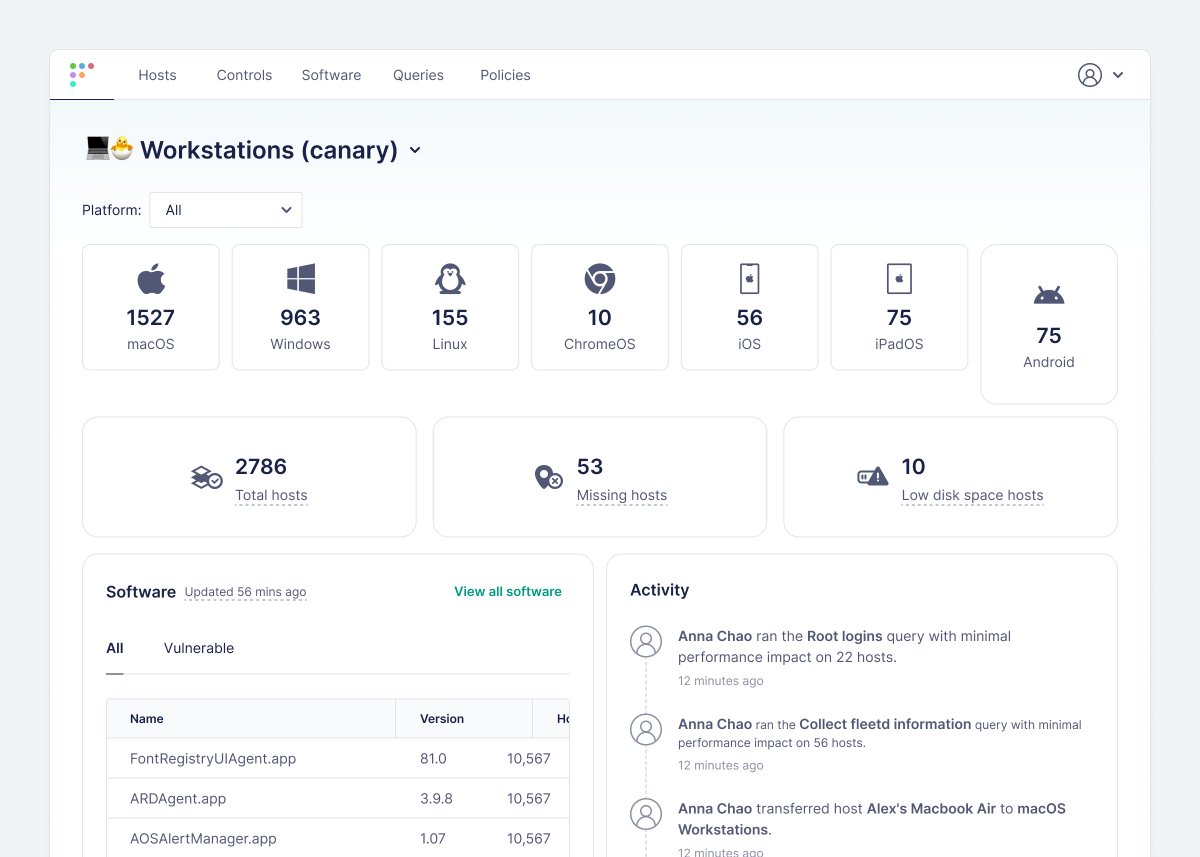The height and width of the screenshot is (857, 1200).
Task: Open the user account avatar menu
Action: 1090,75
